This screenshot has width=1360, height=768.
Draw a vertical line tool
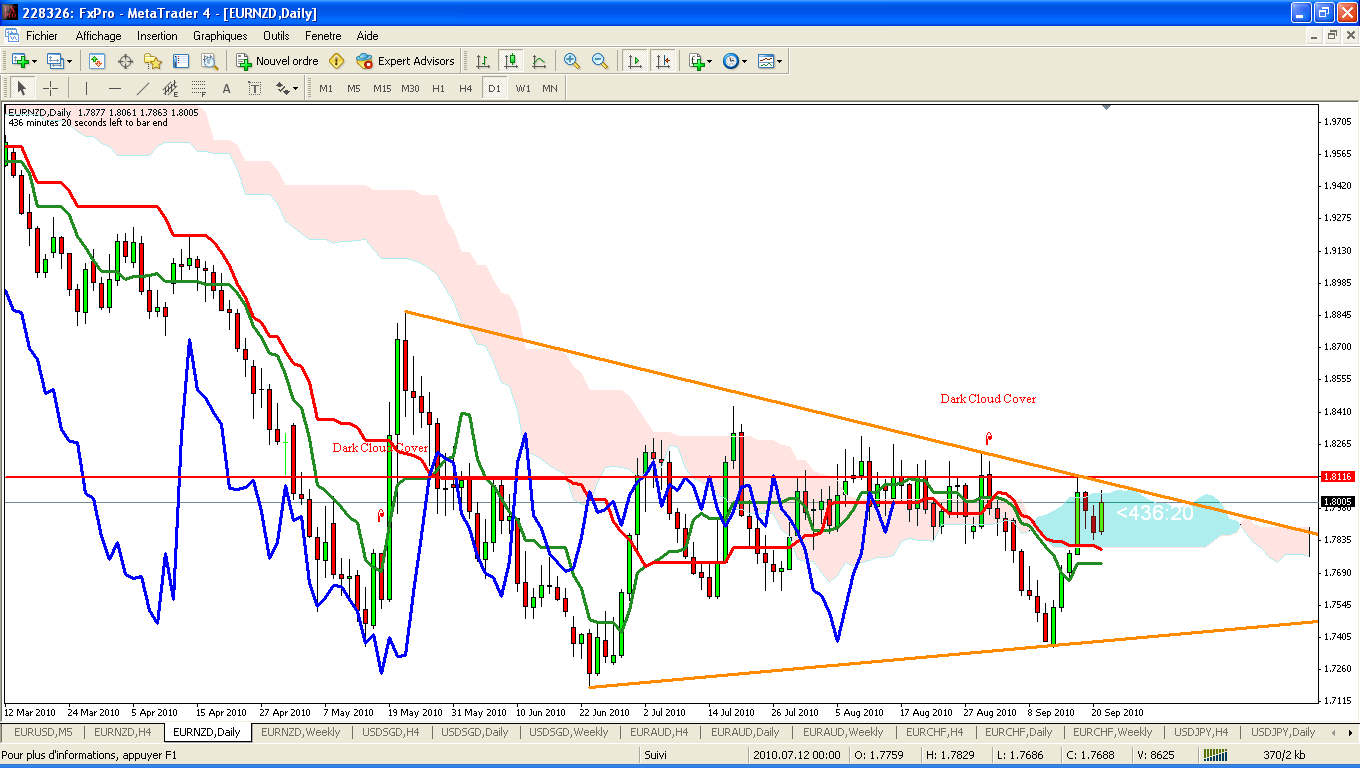pos(87,88)
